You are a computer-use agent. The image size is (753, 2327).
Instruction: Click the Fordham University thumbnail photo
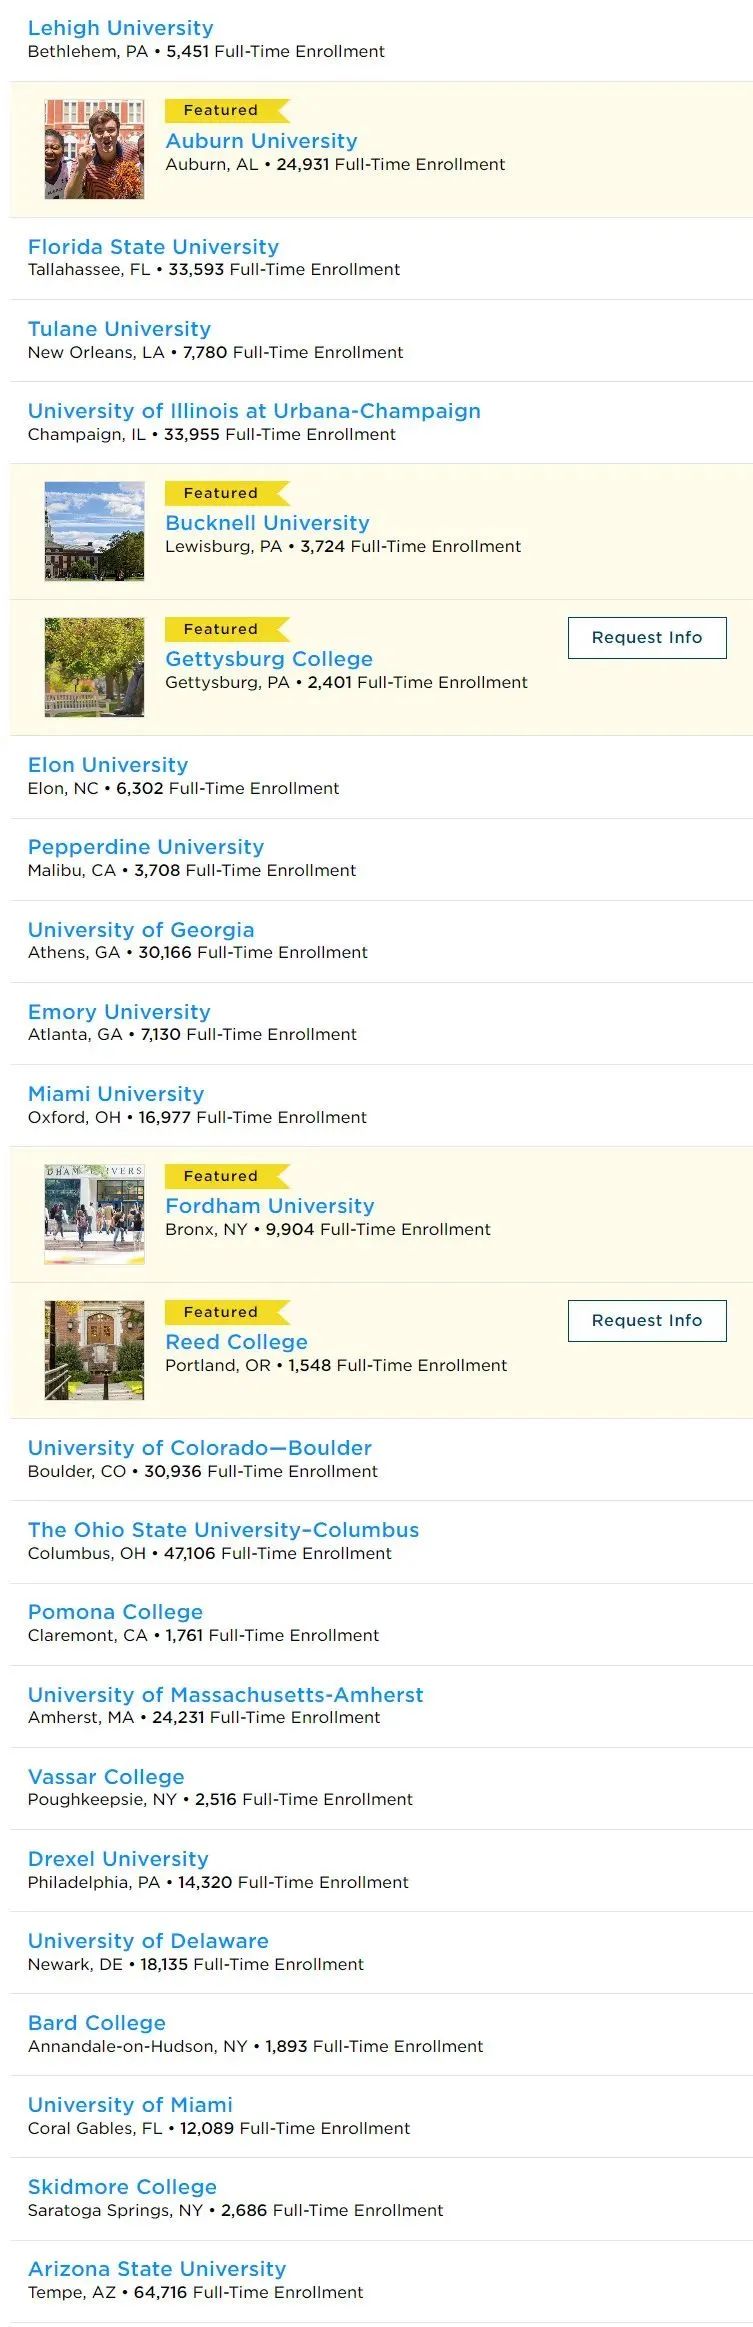pos(94,1214)
